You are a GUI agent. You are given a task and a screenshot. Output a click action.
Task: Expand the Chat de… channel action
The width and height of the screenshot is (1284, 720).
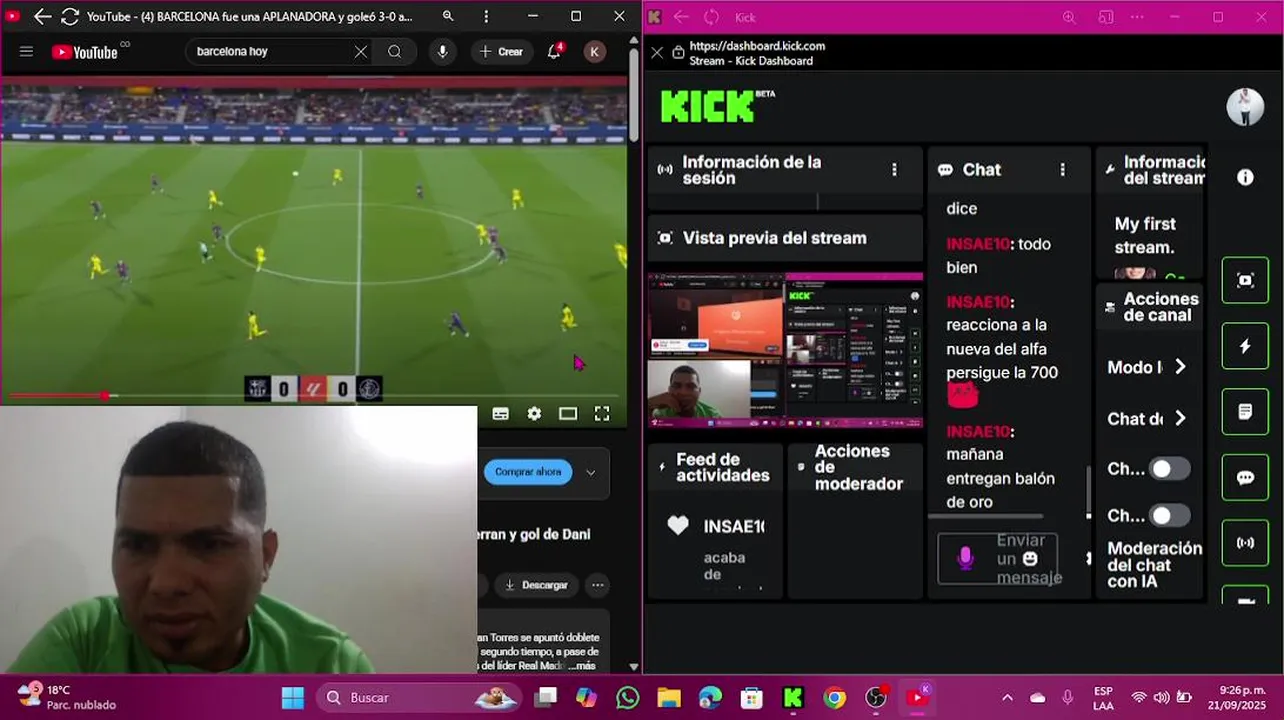[x=1180, y=418]
